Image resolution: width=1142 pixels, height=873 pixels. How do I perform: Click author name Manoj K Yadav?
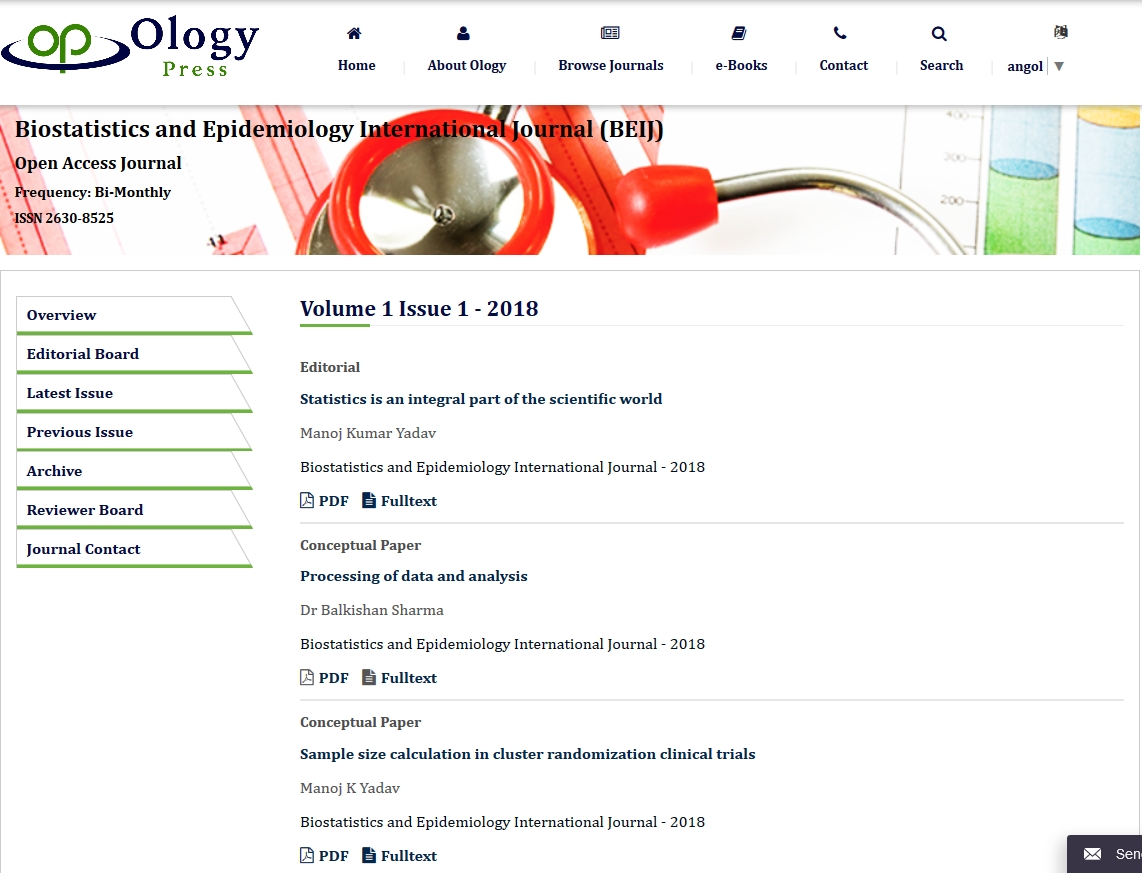click(x=350, y=788)
